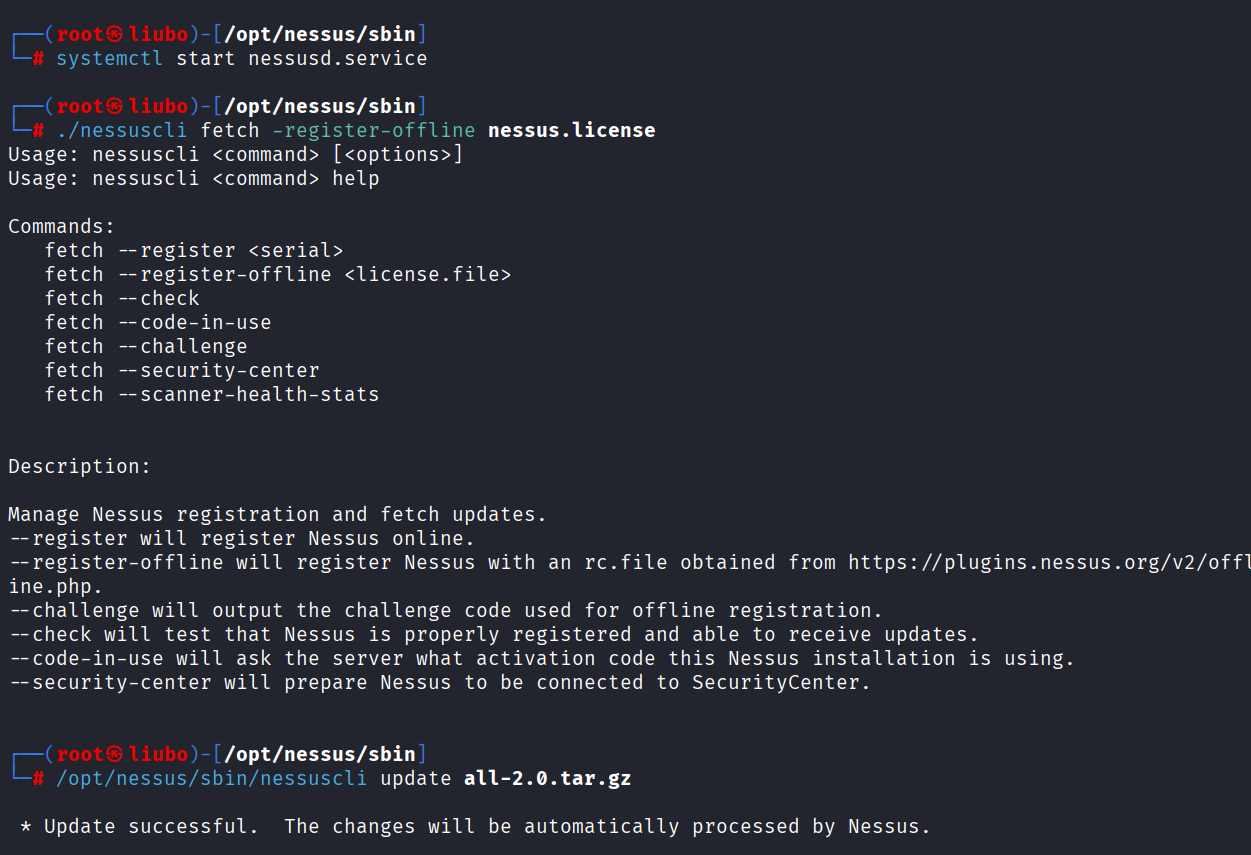The image size is (1251, 855).
Task: Click the skull icon in the first prompt
Action: point(115,34)
